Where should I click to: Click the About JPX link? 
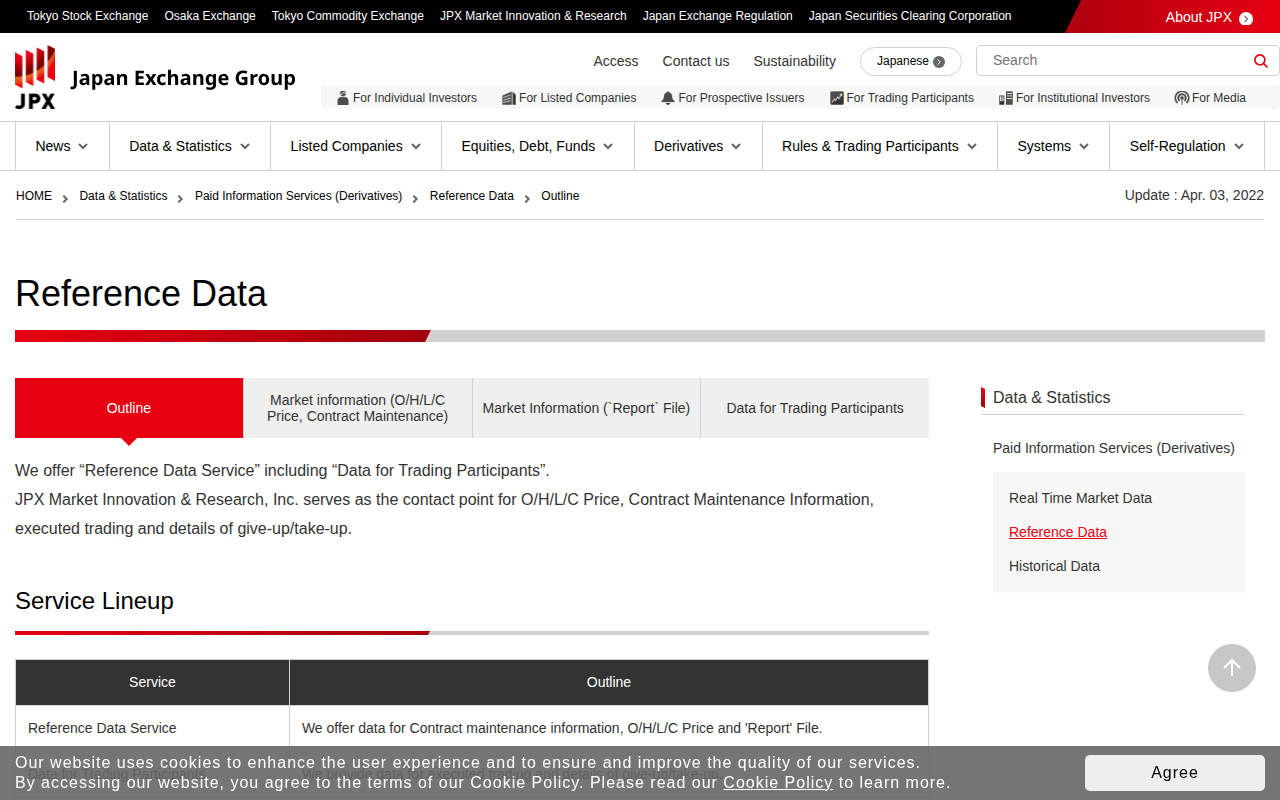tap(1208, 17)
